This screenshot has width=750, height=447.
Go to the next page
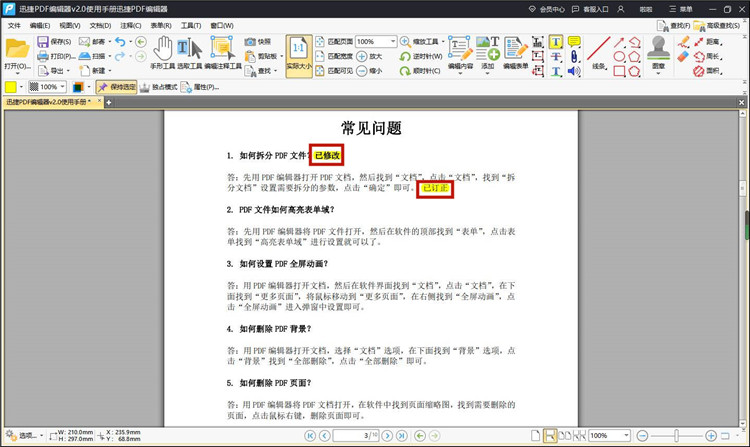[x=387, y=436]
